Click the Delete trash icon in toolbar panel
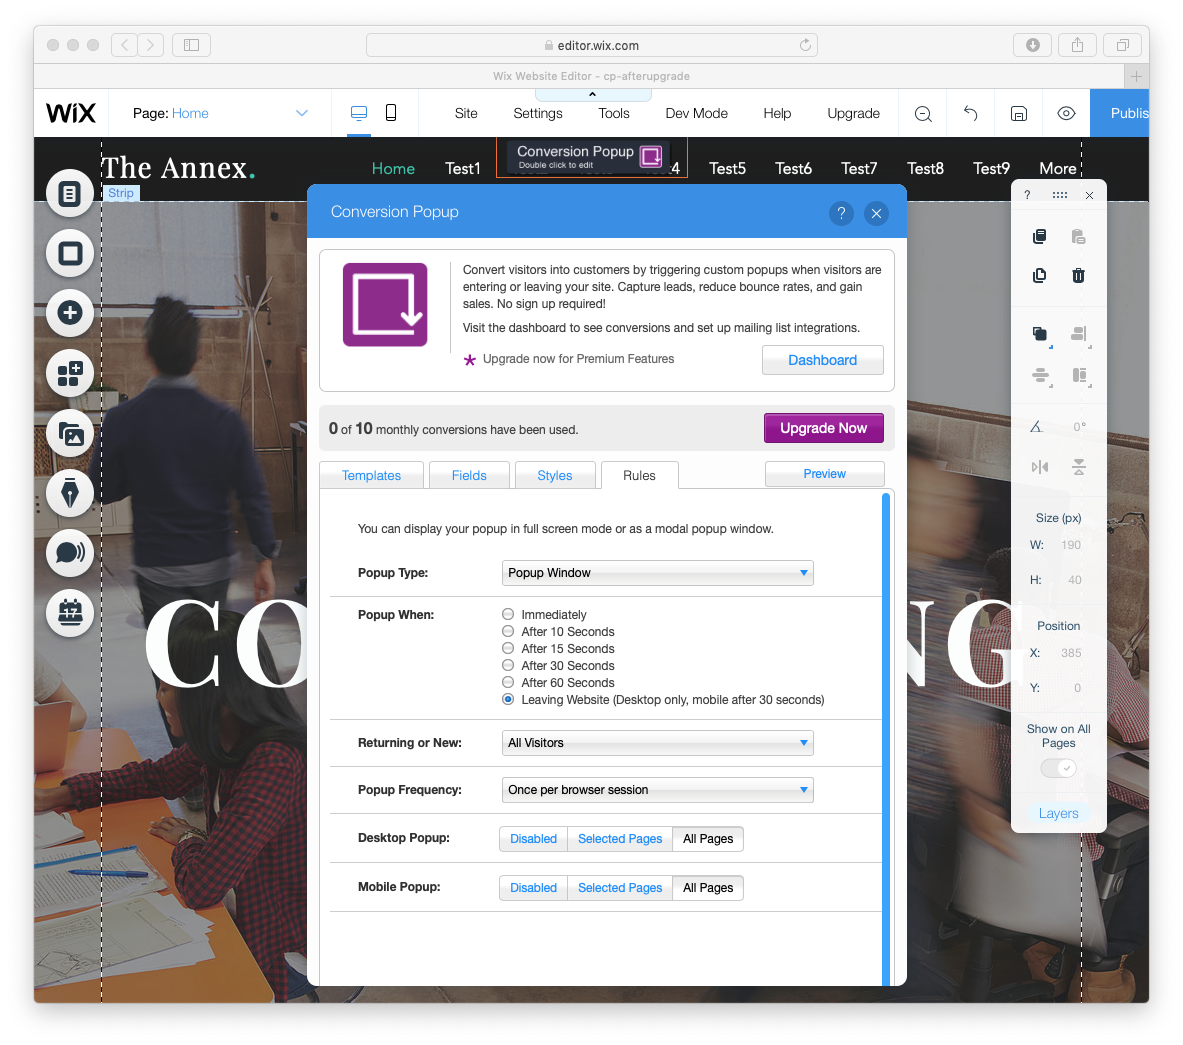The width and height of the screenshot is (1183, 1045). pyautogui.click(x=1078, y=275)
